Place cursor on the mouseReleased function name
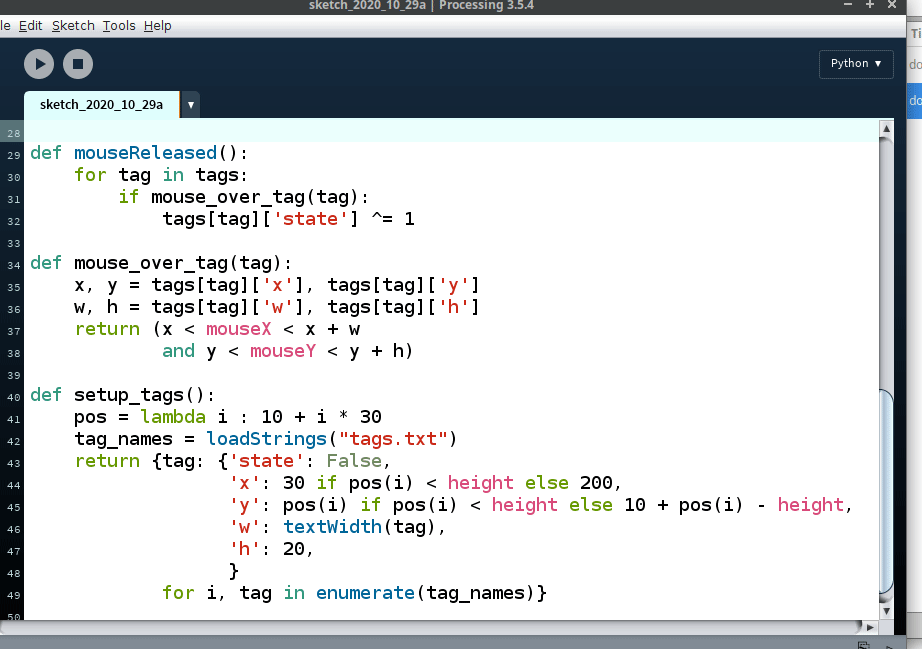 coord(145,153)
